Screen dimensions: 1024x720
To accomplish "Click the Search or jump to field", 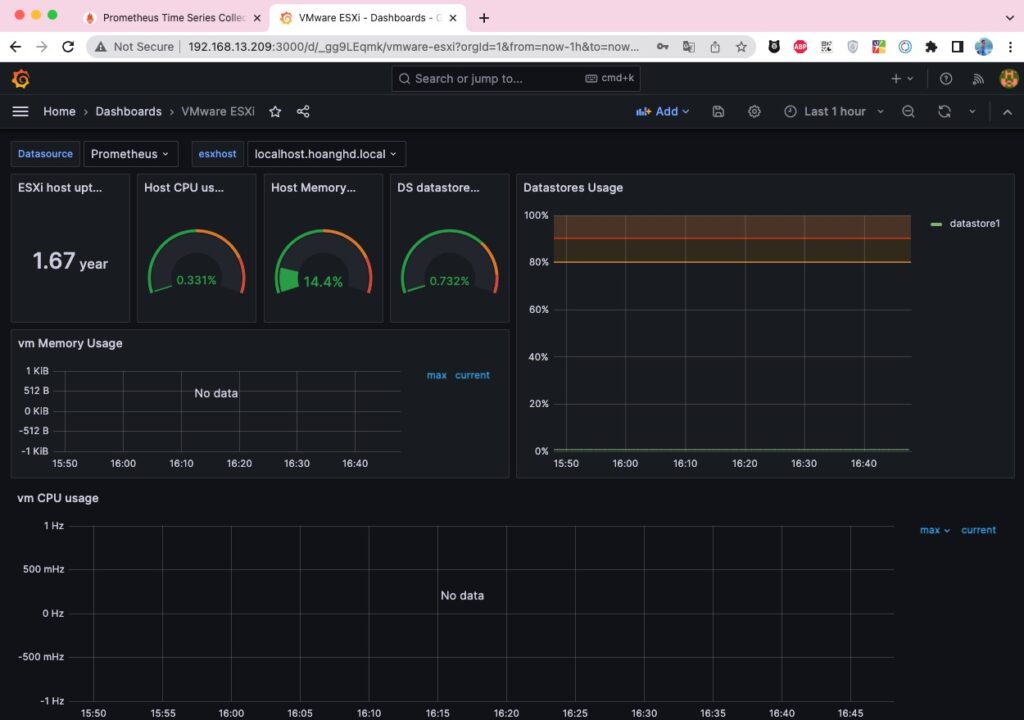I will tap(515, 78).
